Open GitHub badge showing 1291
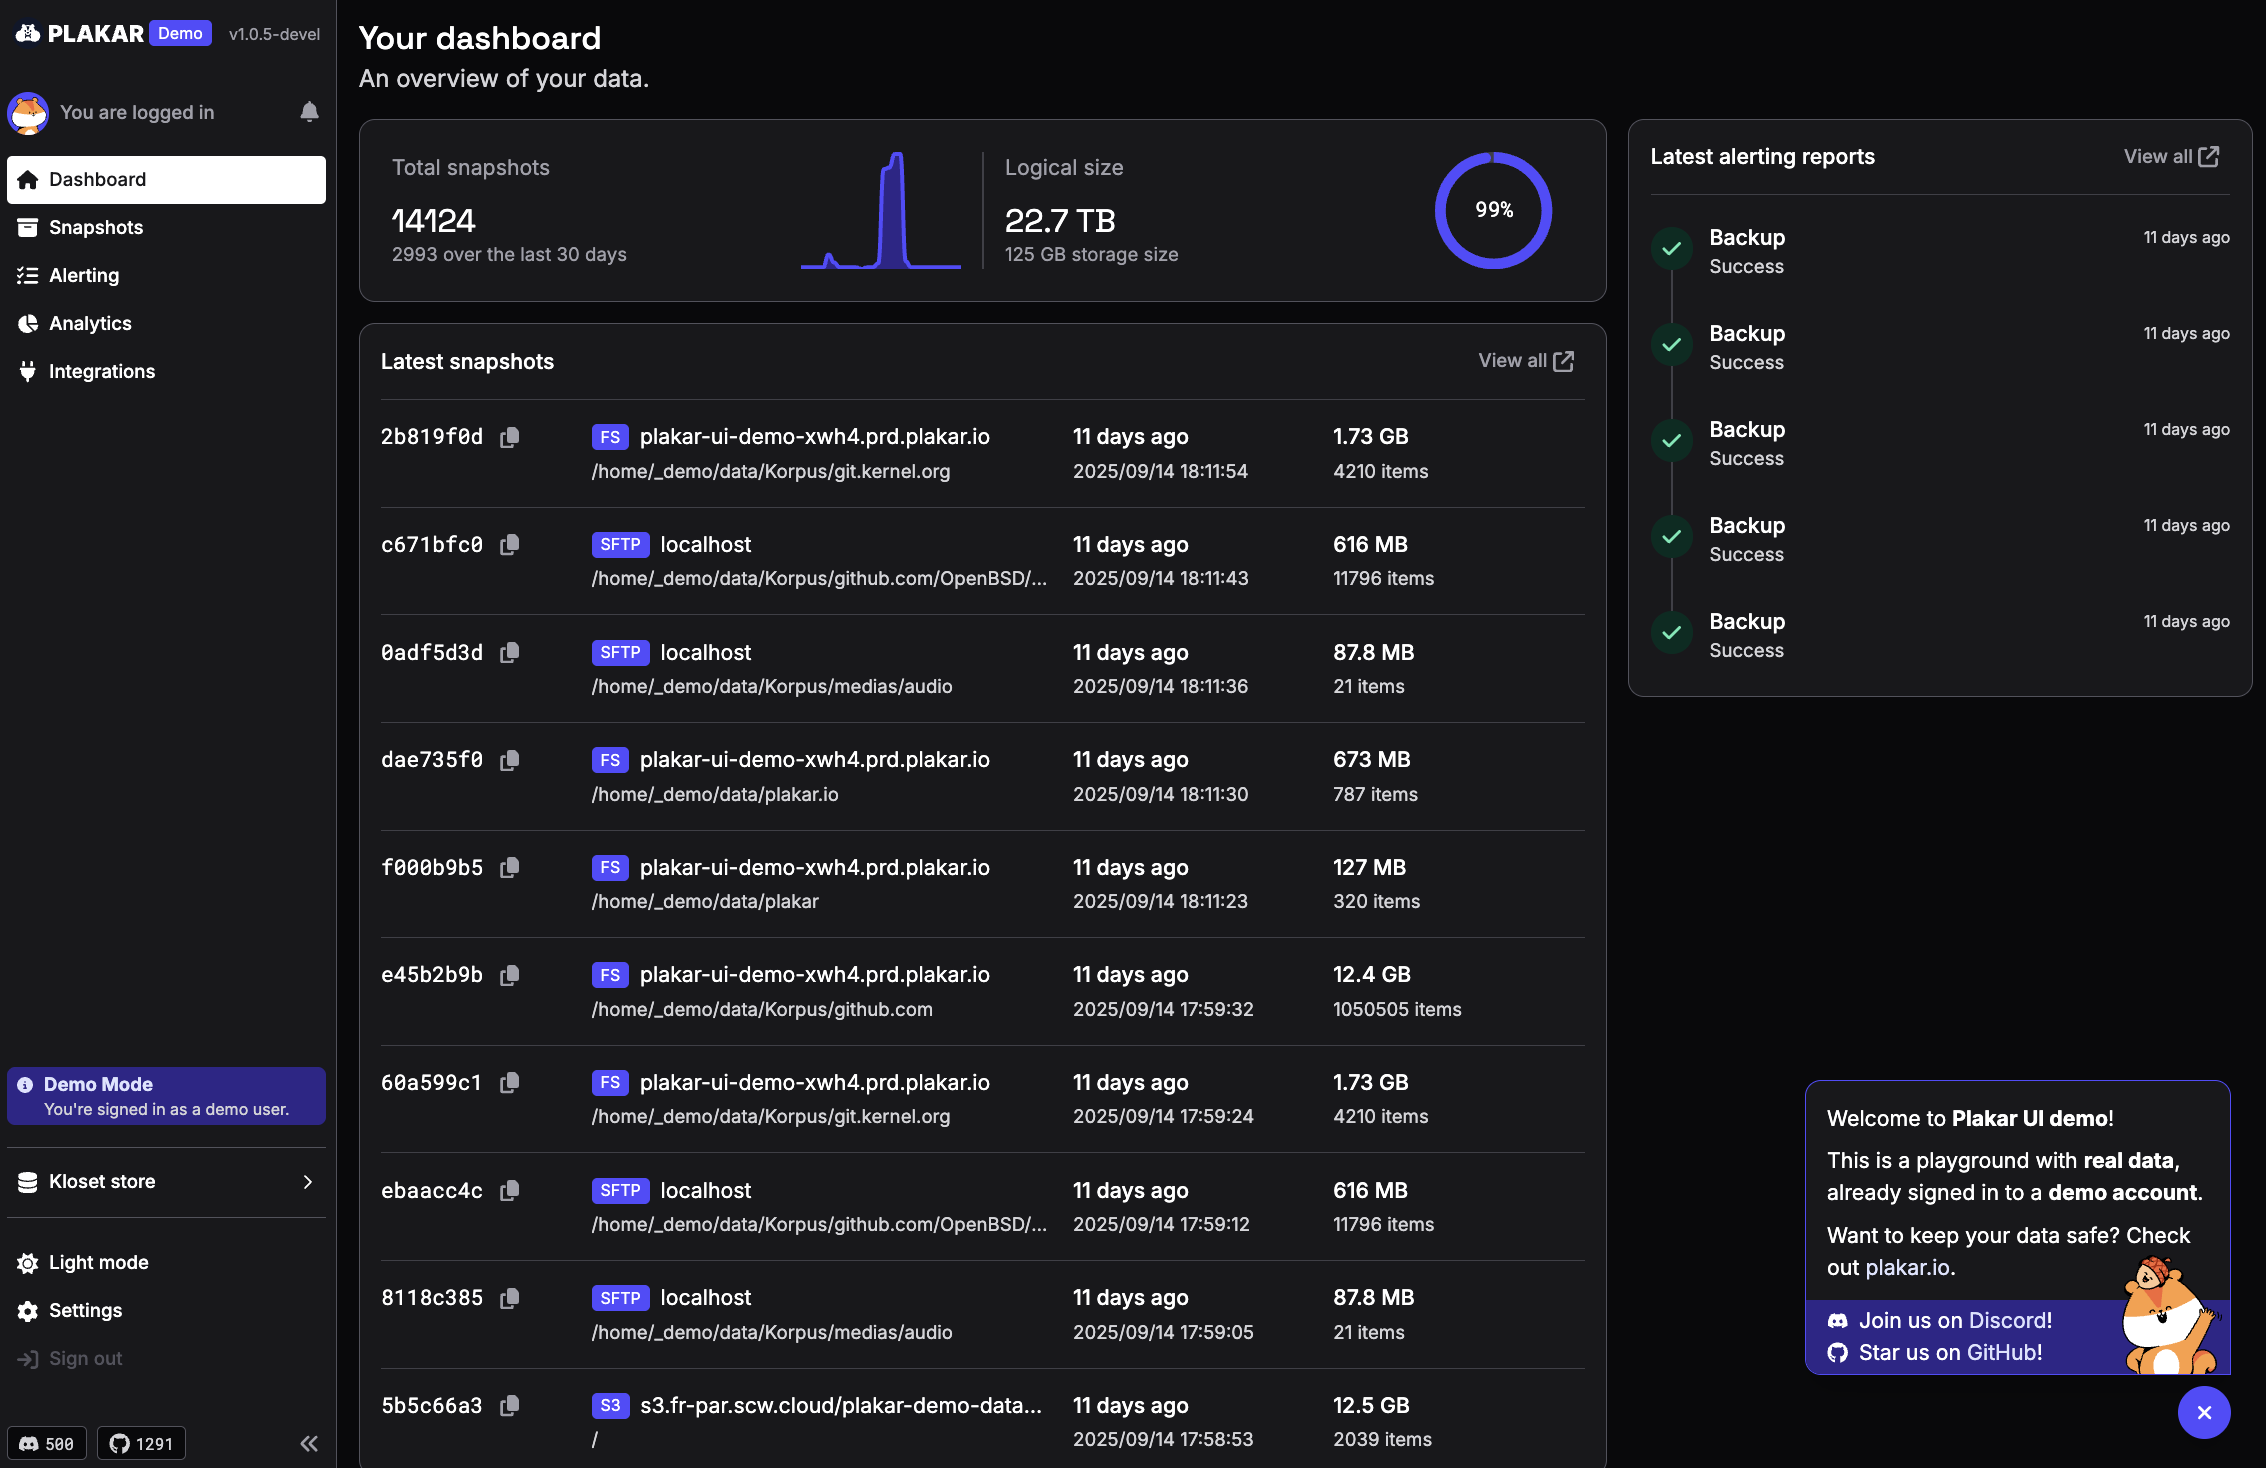Image resolution: width=2266 pixels, height=1468 pixels. (141, 1443)
